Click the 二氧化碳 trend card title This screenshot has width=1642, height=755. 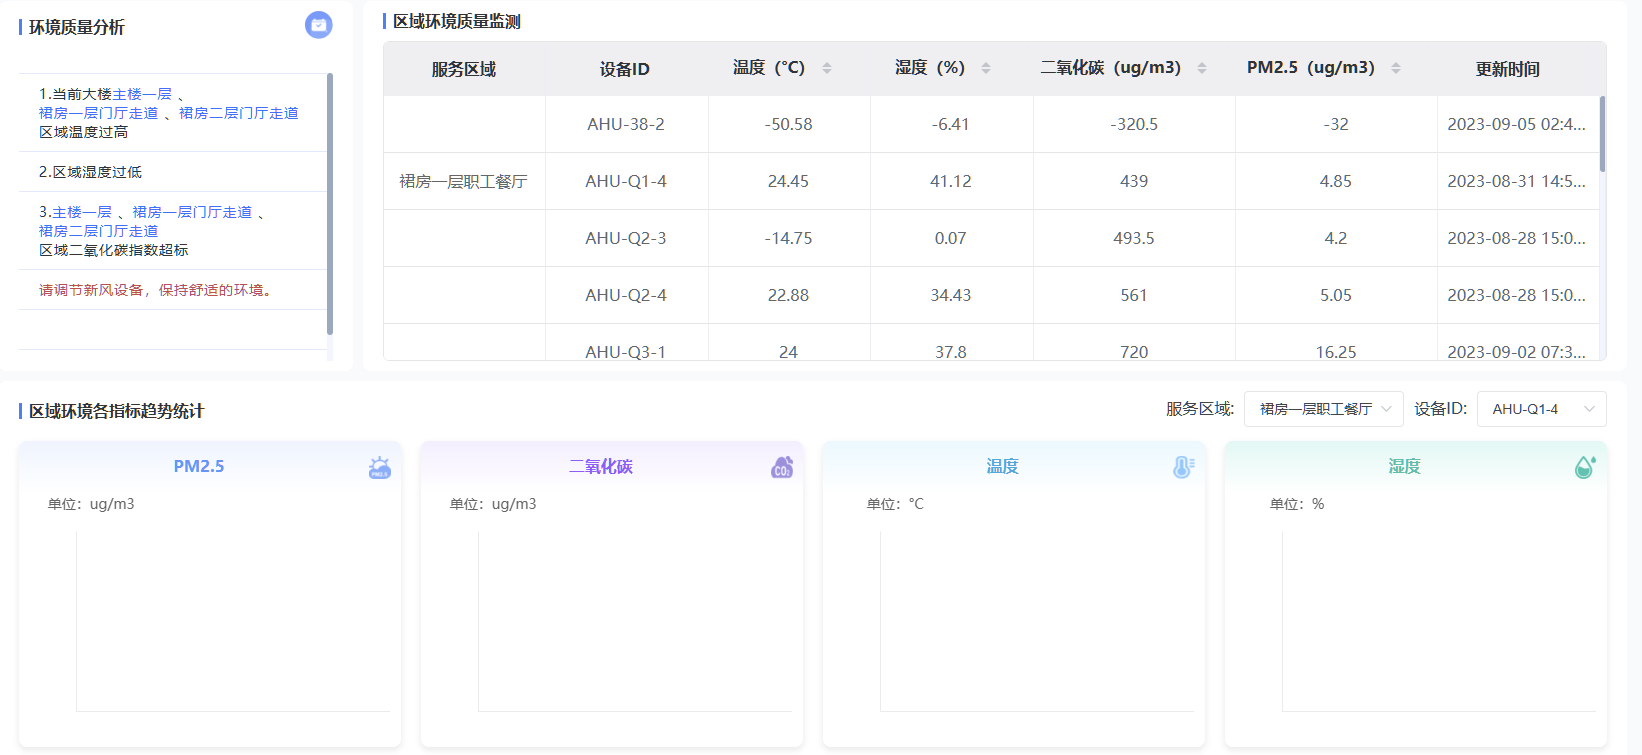[x=601, y=466]
